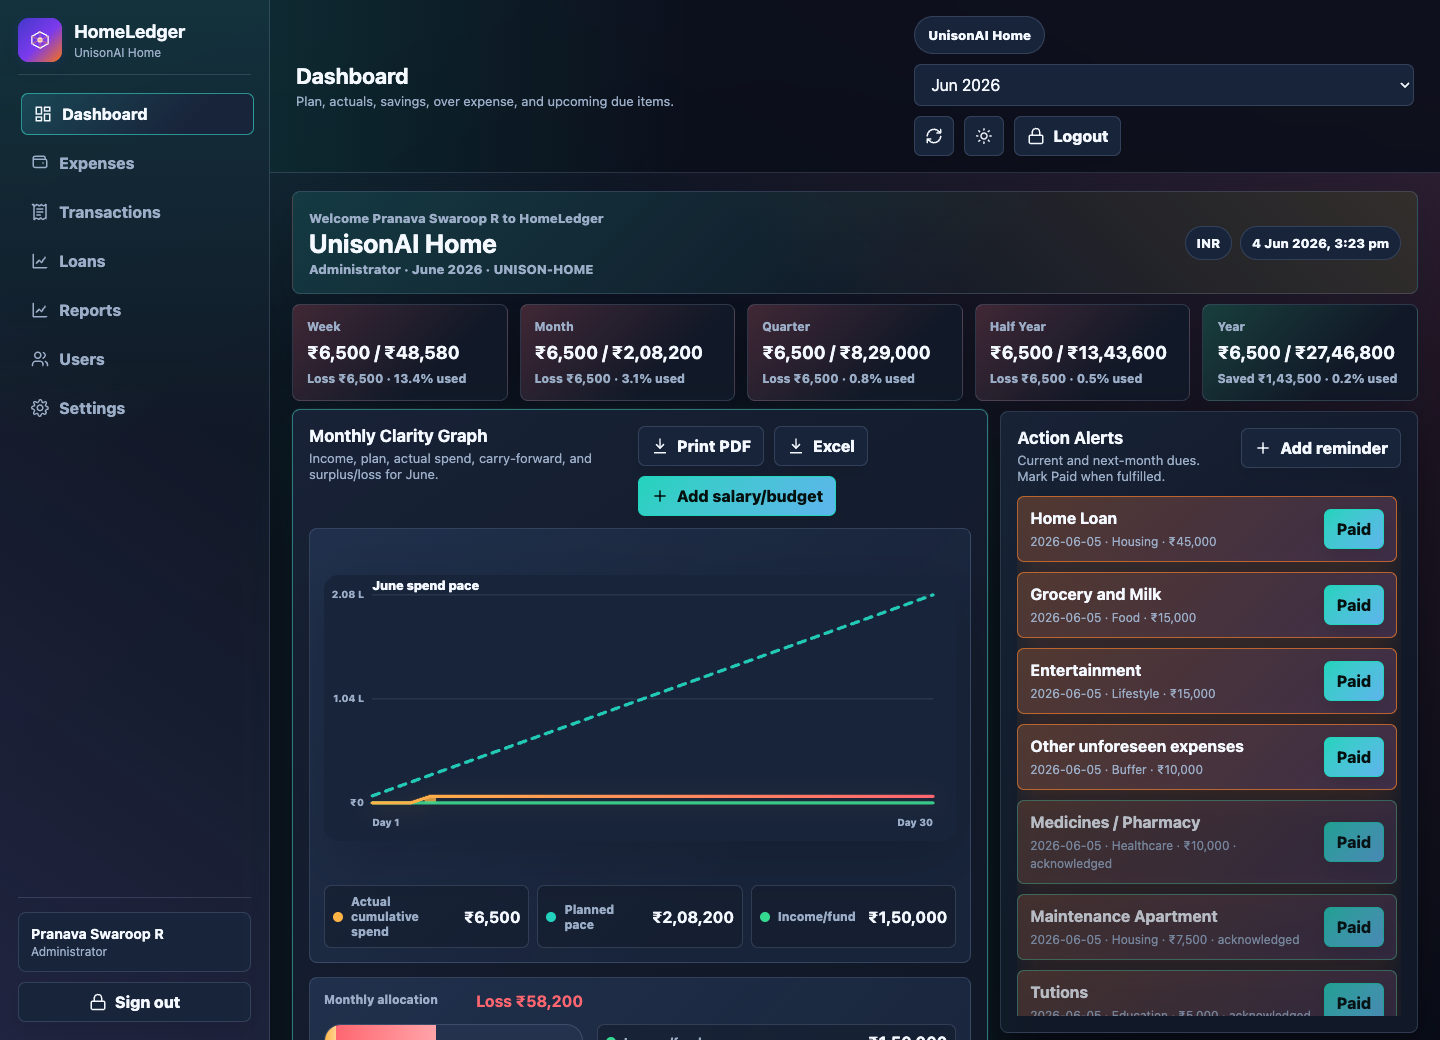Click the Sign out button
This screenshot has height=1040, width=1440.
coord(134,1002)
